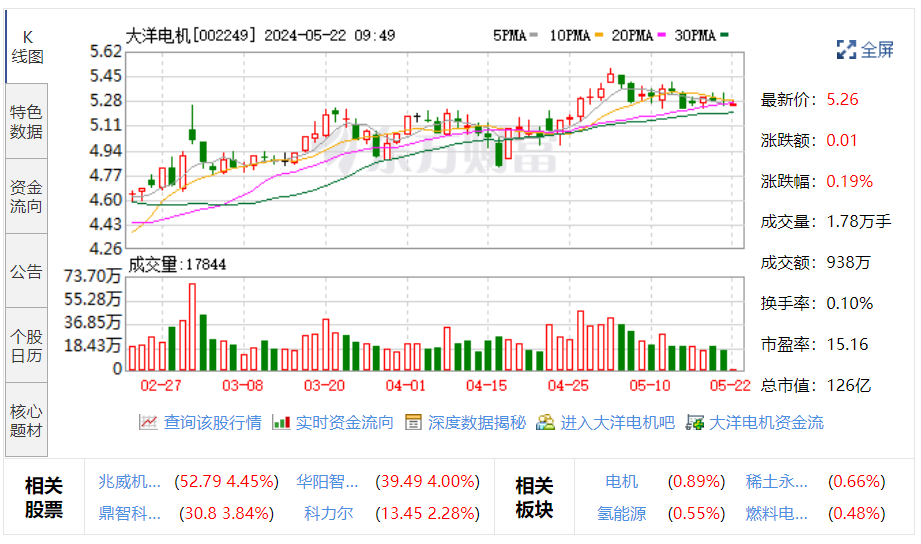The image size is (921, 544).
Task: Open the 进入大洋电机吧 link
Action: point(617,422)
